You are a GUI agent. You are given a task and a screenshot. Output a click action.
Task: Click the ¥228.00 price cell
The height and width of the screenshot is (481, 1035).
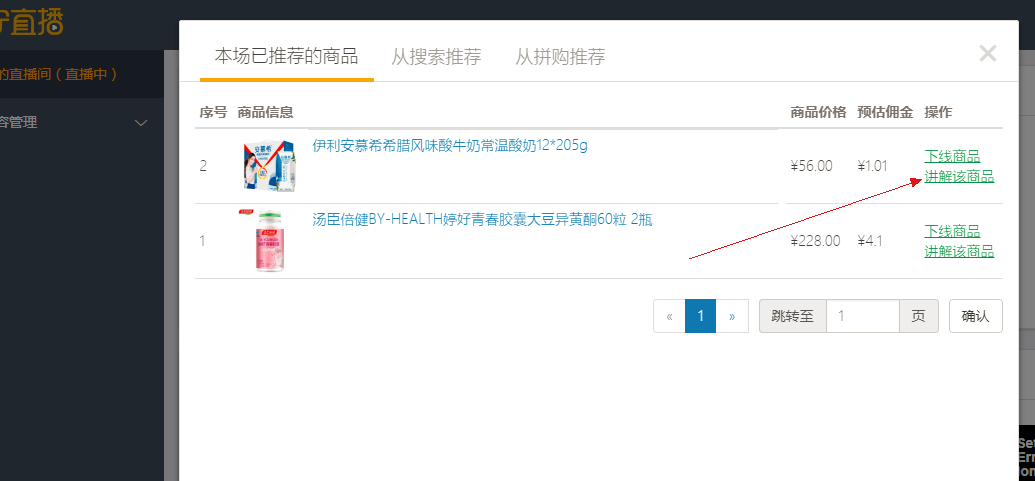click(815, 241)
